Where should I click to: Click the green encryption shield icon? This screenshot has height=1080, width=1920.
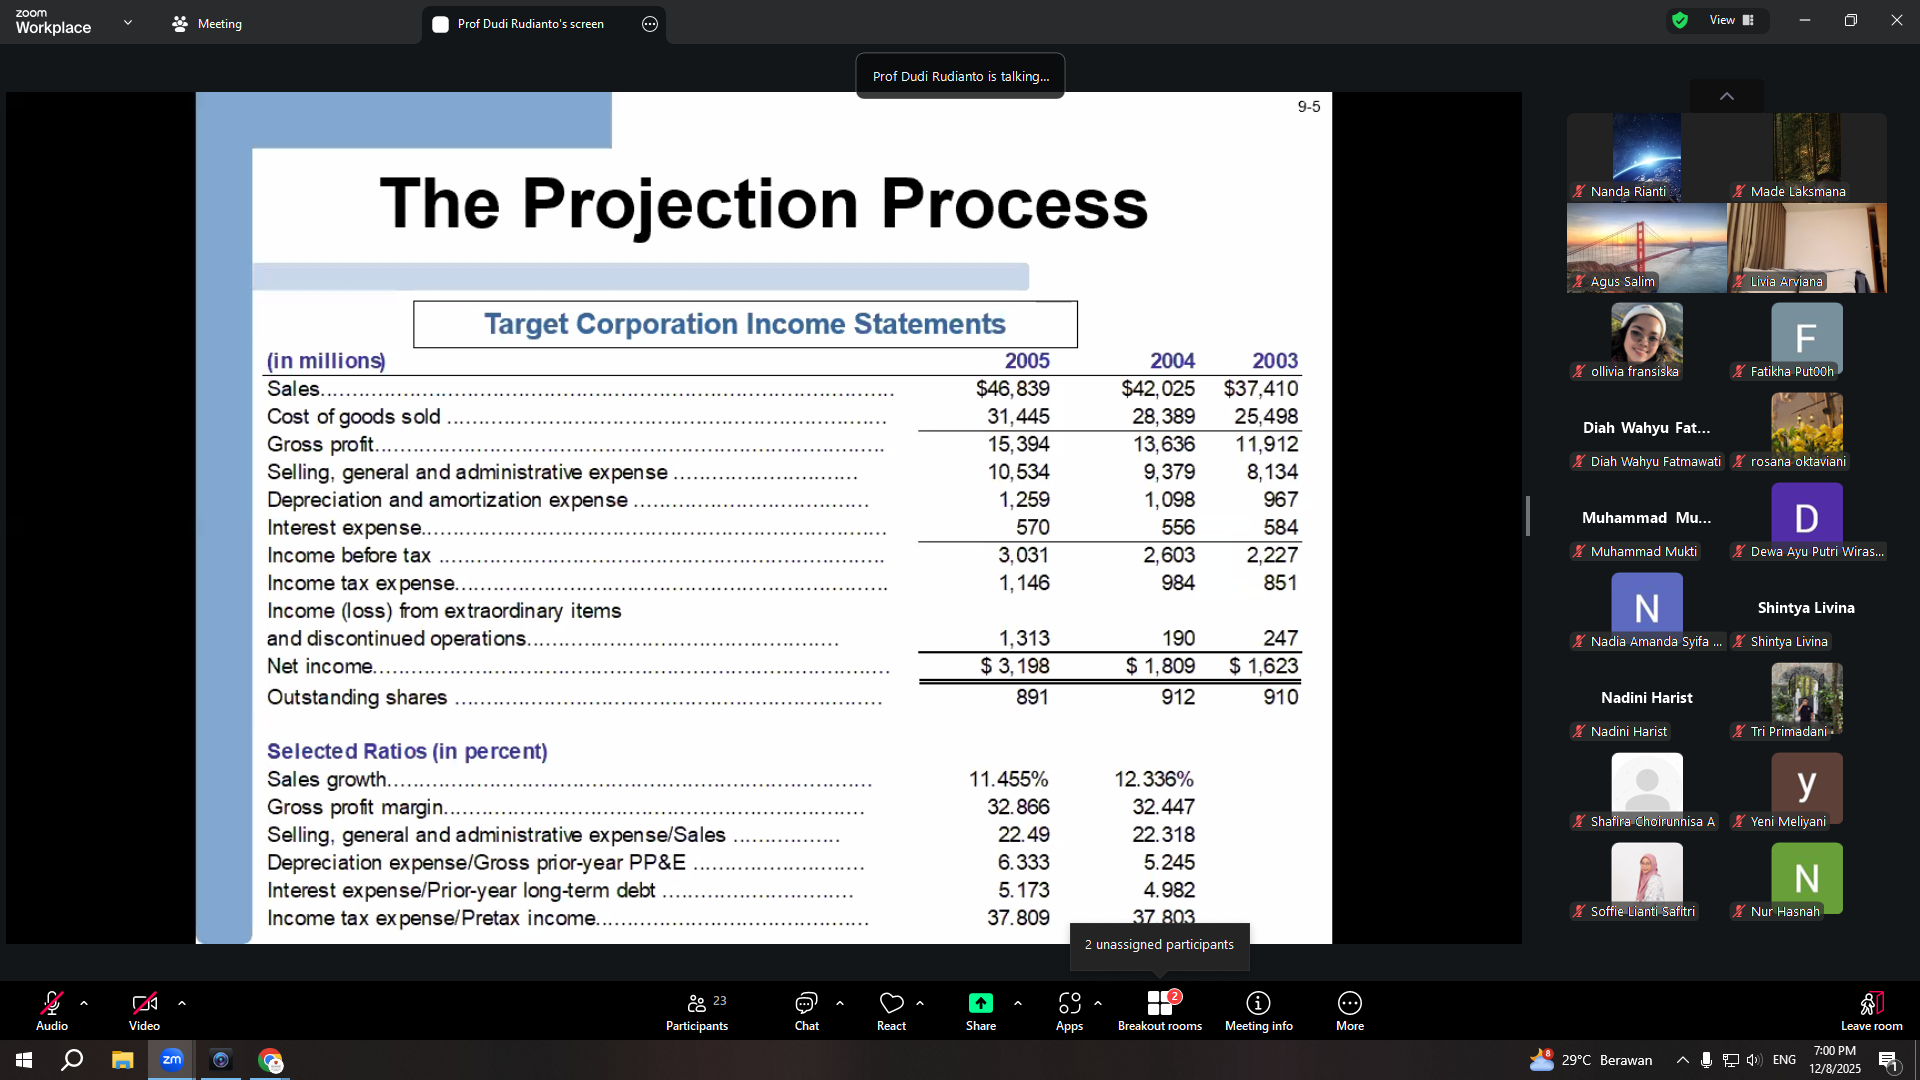1680,20
